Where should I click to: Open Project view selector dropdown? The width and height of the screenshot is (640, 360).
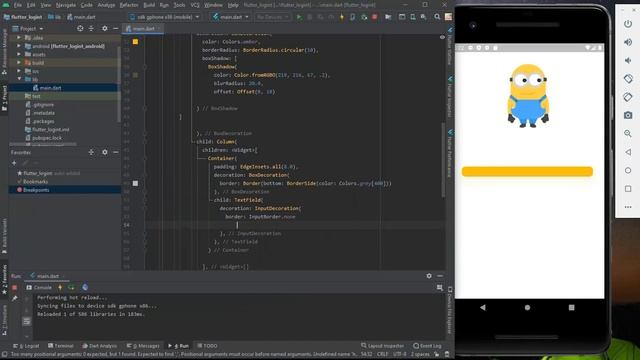click(x=28, y=29)
